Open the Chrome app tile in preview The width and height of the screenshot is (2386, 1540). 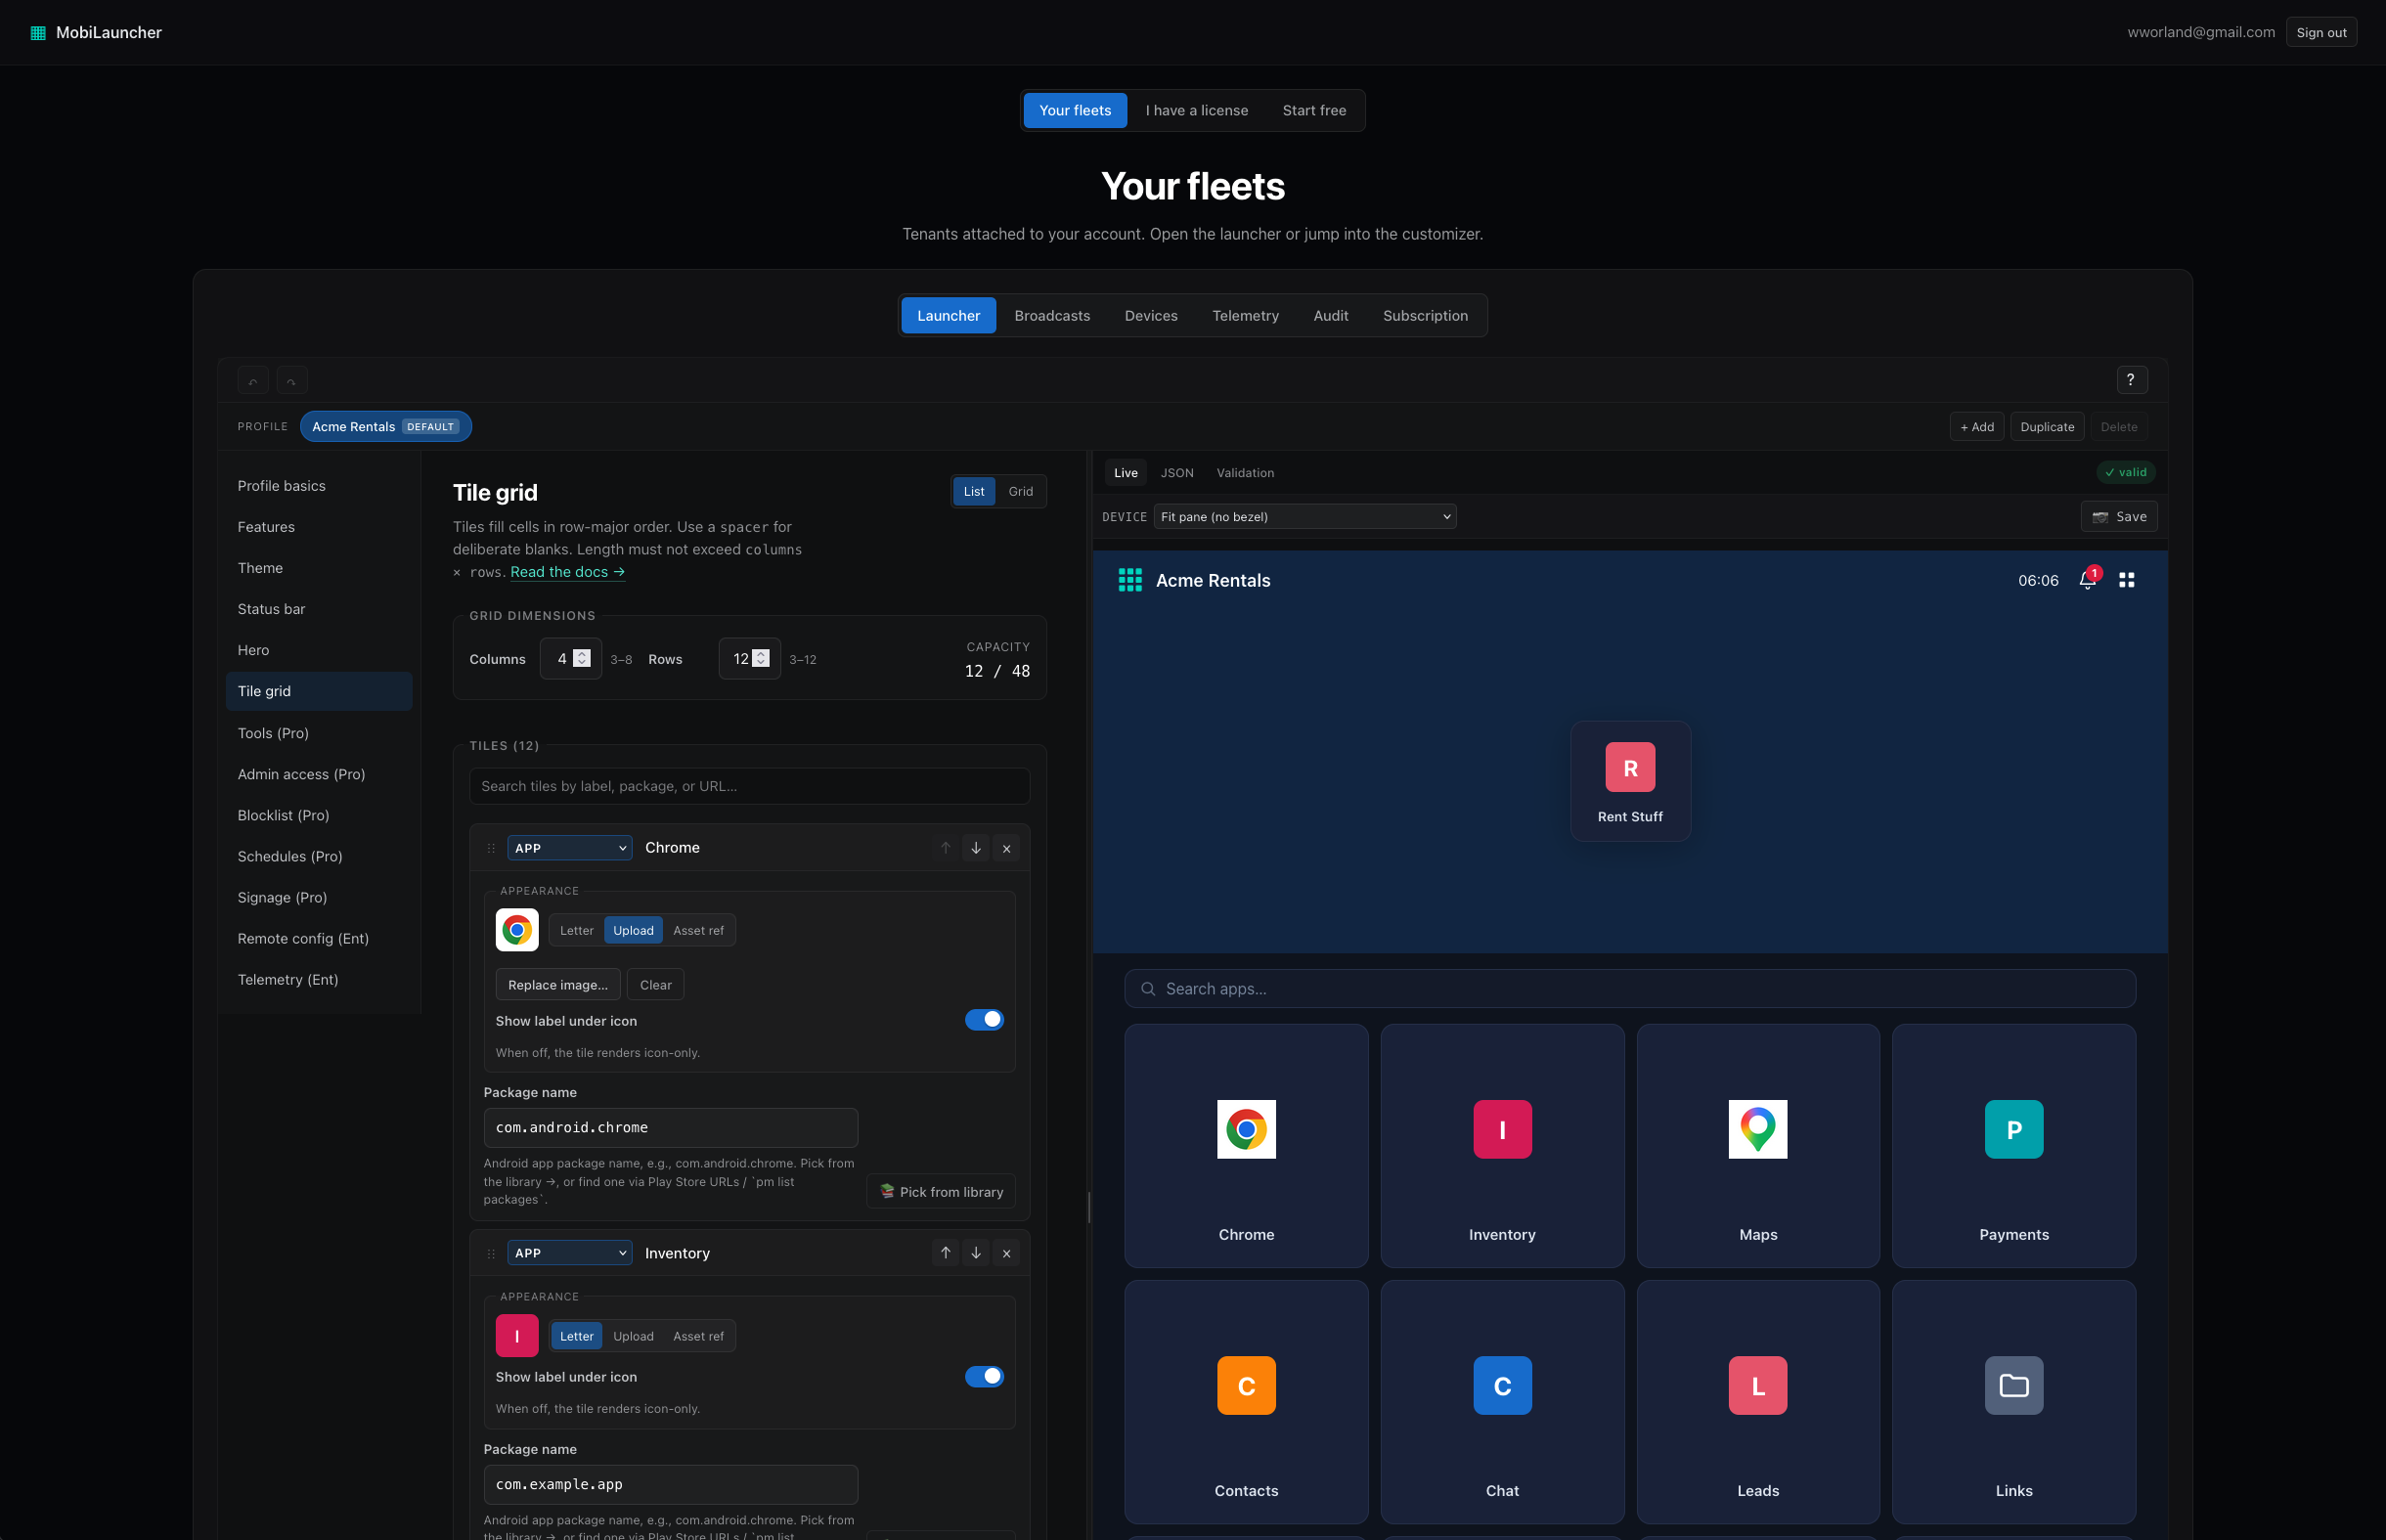click(1246, 1146)
